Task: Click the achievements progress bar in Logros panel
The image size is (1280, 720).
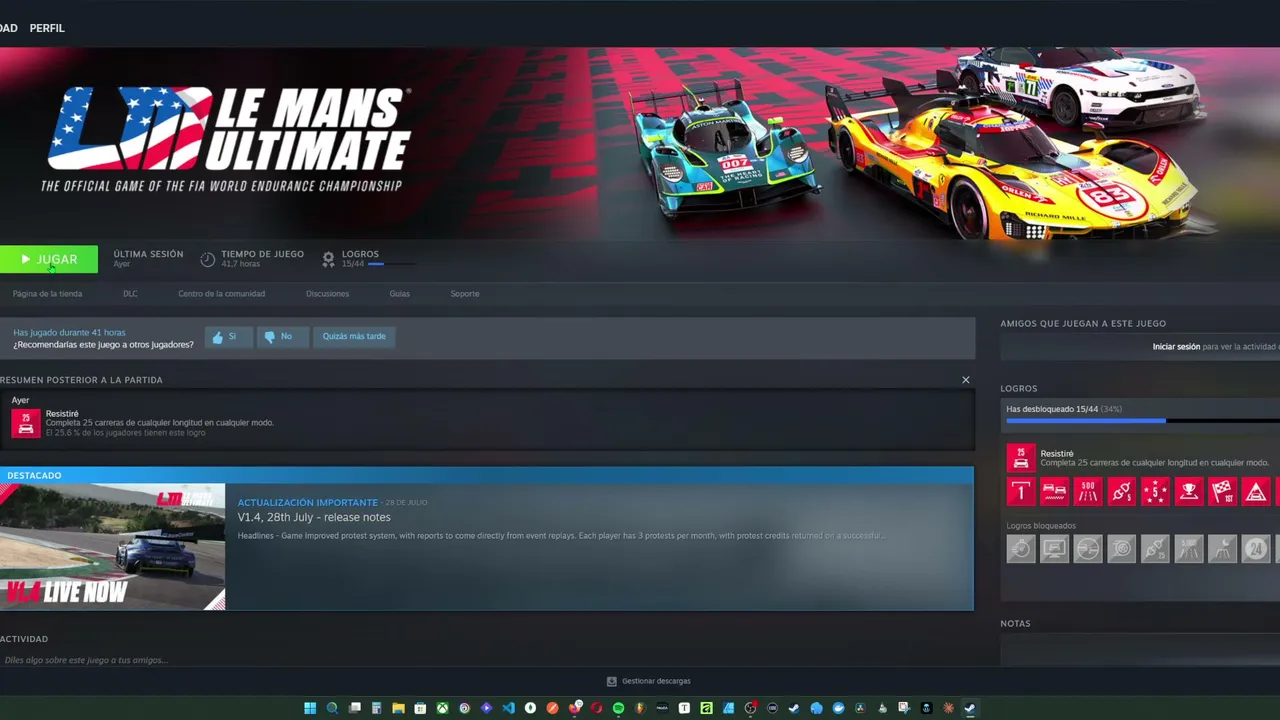Action: (x=1143, y=421)
